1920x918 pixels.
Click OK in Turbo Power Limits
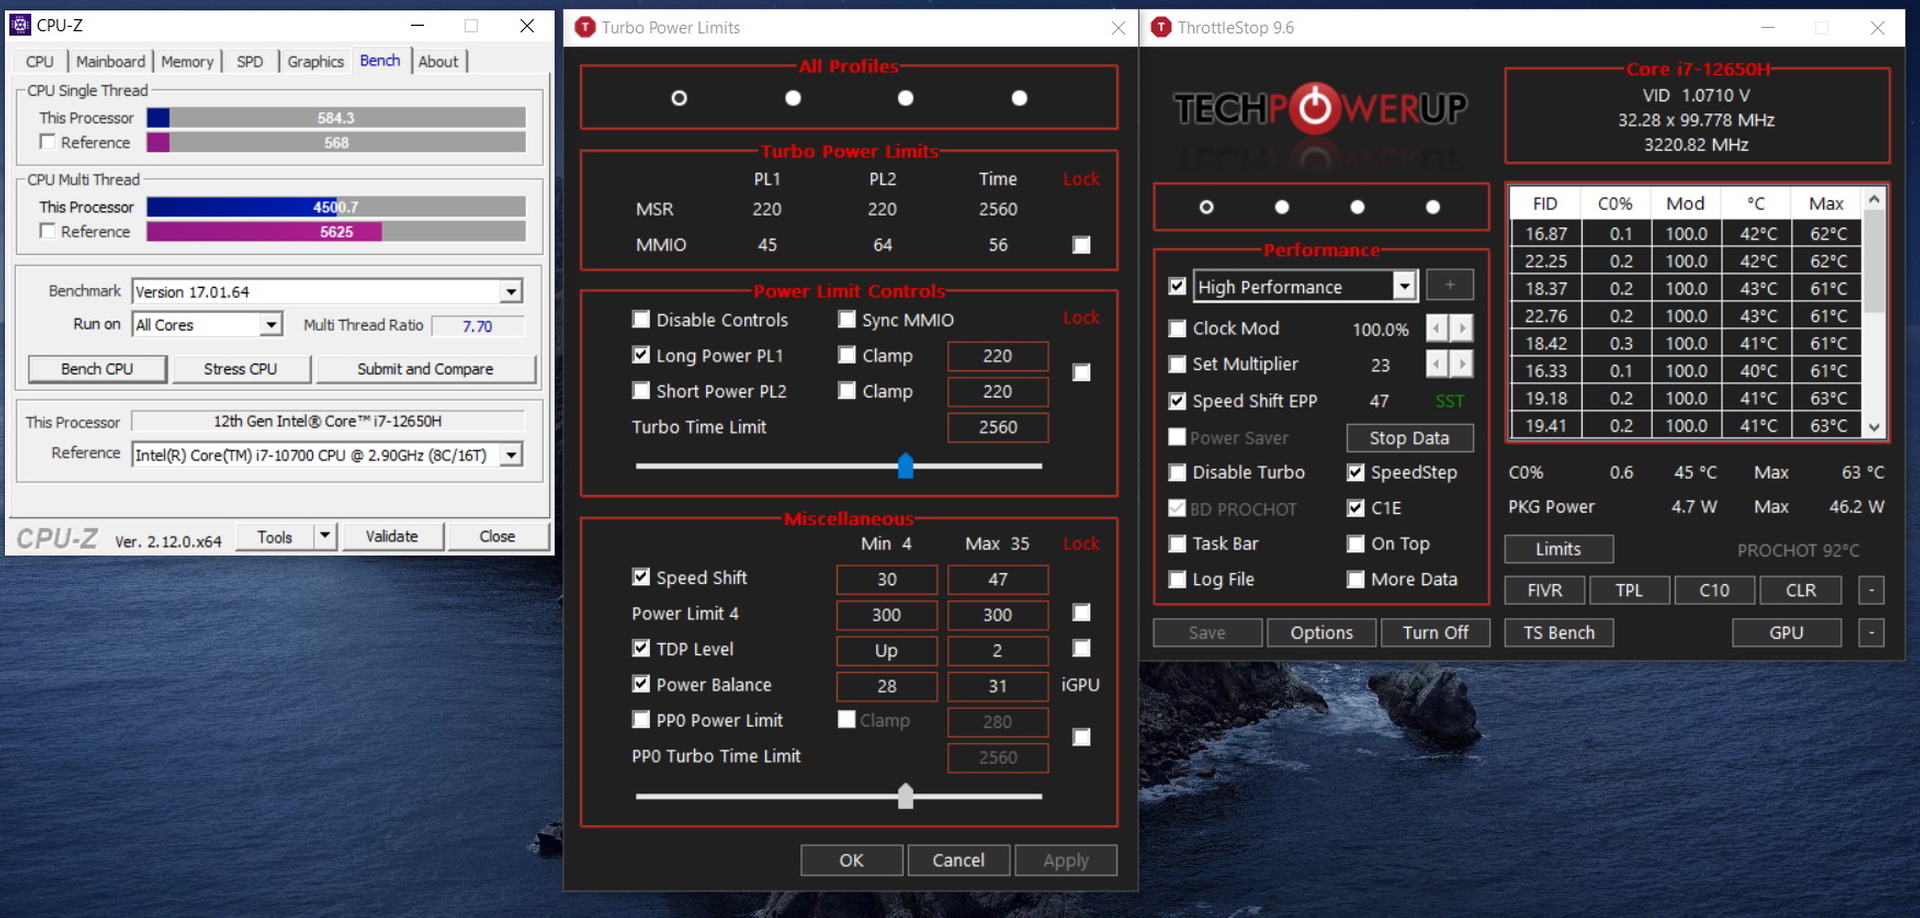(851, 860)
